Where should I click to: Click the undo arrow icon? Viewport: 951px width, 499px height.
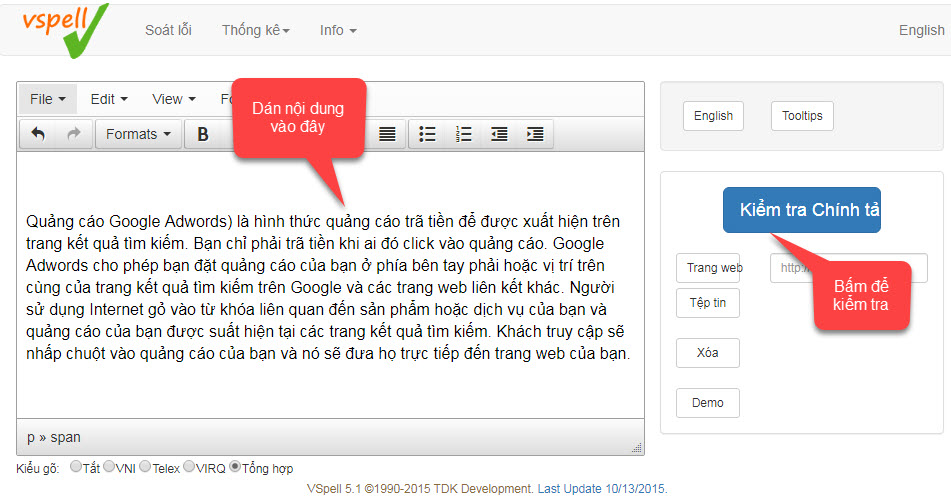click(38, 134)
